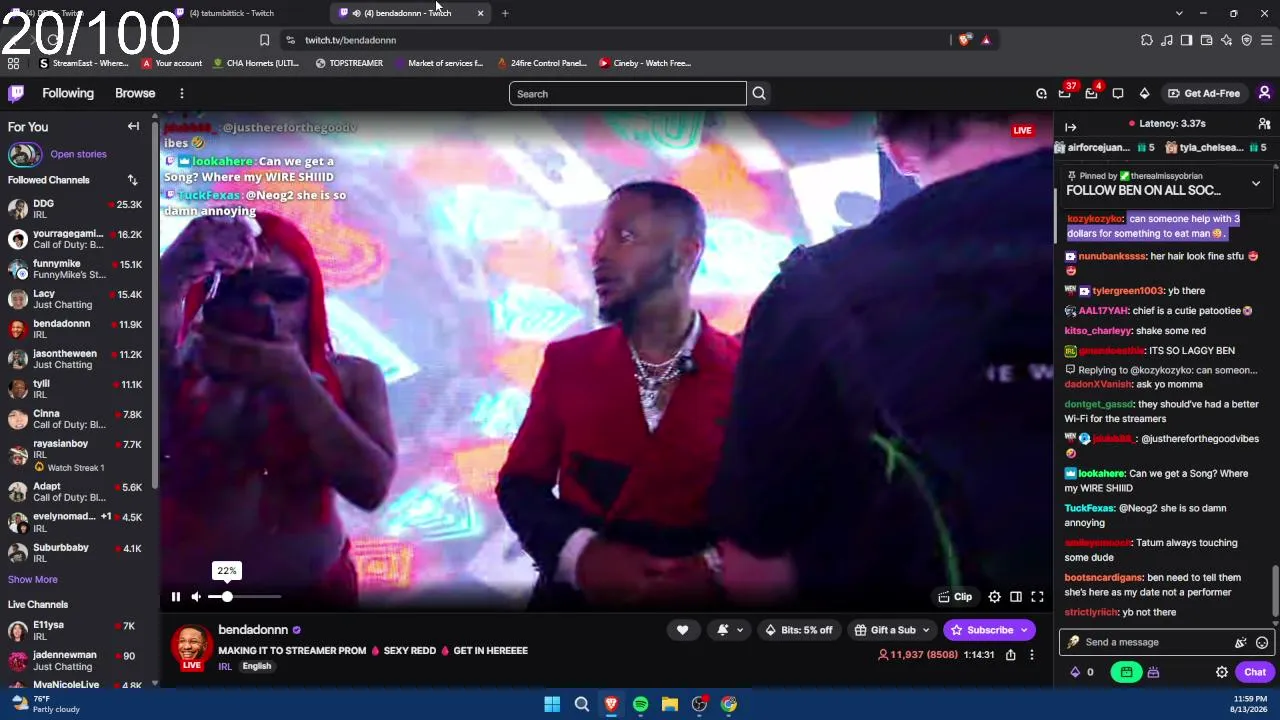
Task: Open the mail icon showing badge 4
Action: pyautogui.click(x=1092, y=92)
